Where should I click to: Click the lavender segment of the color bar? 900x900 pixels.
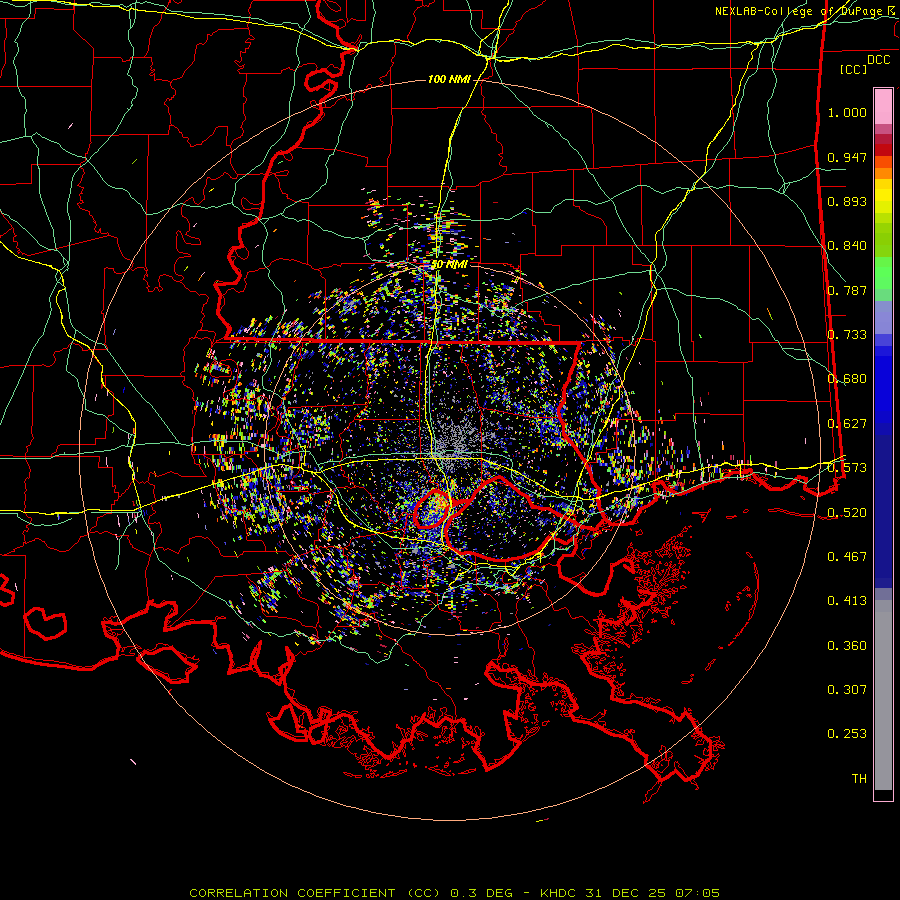coord(883,317)
